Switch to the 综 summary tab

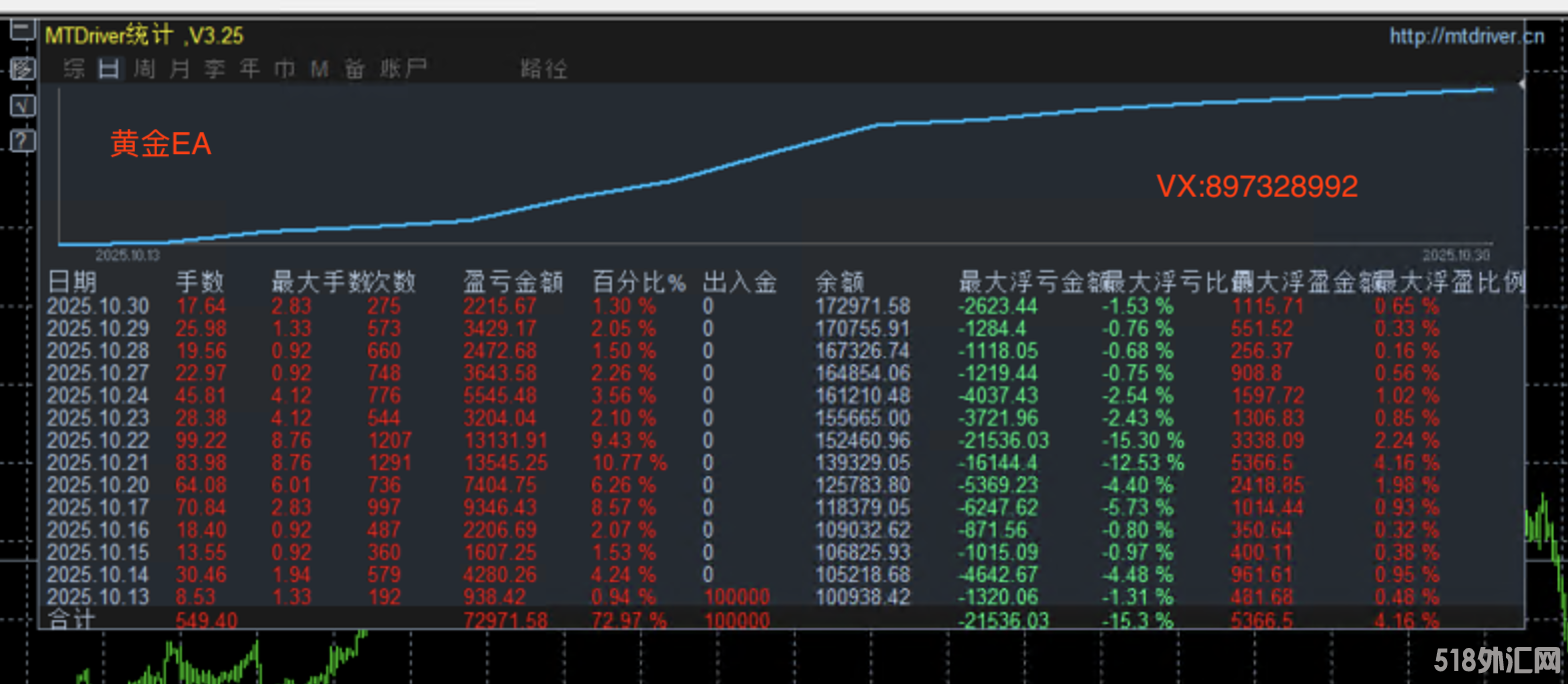tap(74, 69)
